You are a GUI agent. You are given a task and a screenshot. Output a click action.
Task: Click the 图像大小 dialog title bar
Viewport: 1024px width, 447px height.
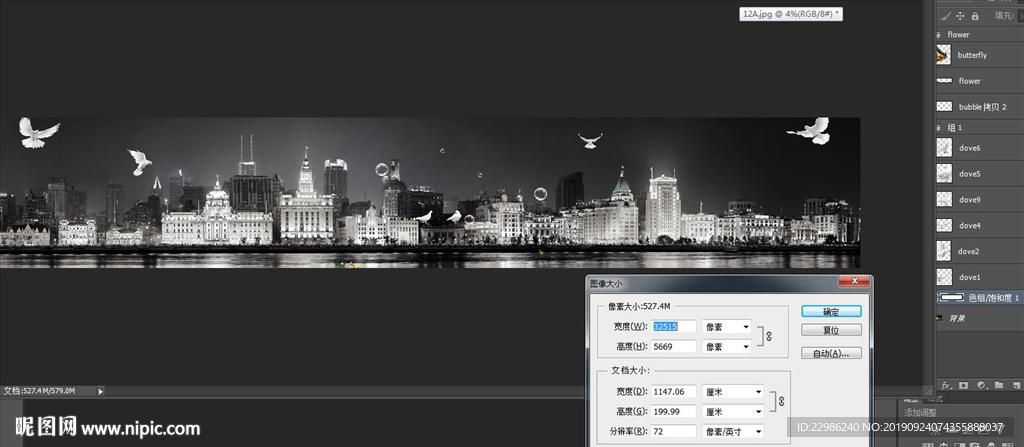tap(728, 283)
